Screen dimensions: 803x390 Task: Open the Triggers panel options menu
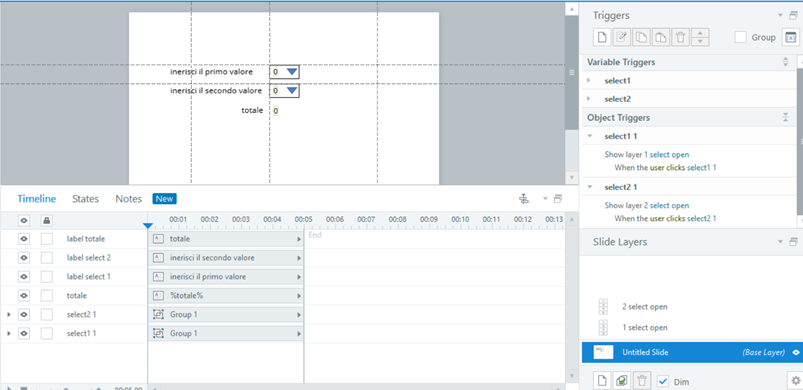click(x=780, y=15)
